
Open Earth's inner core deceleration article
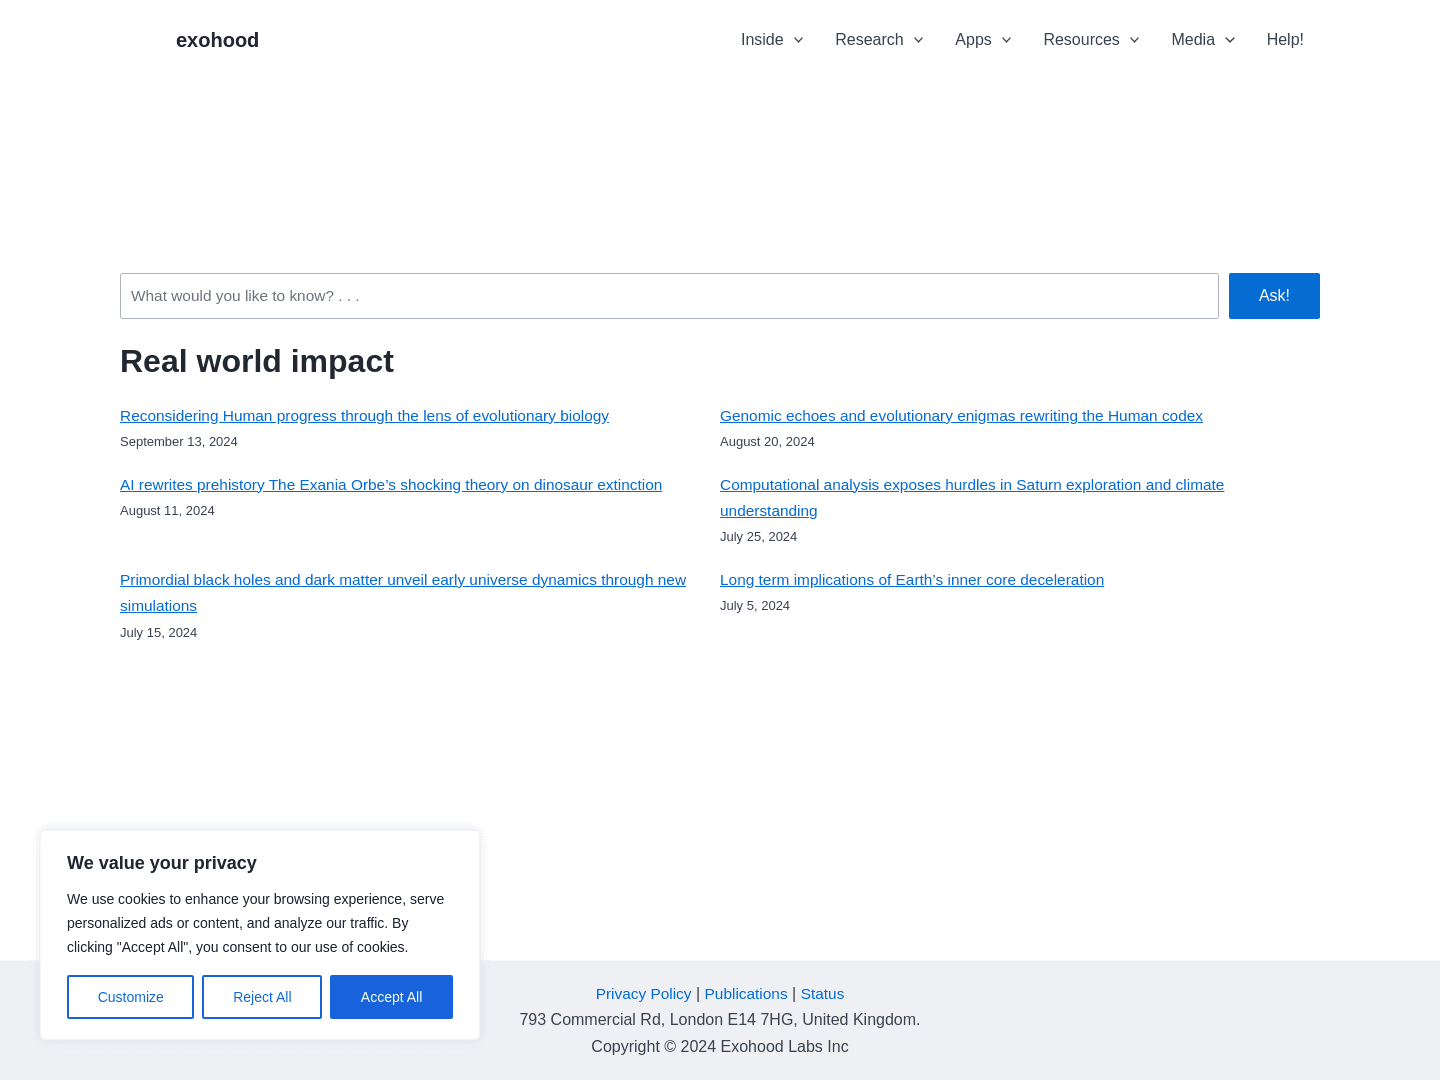point(912,580)
